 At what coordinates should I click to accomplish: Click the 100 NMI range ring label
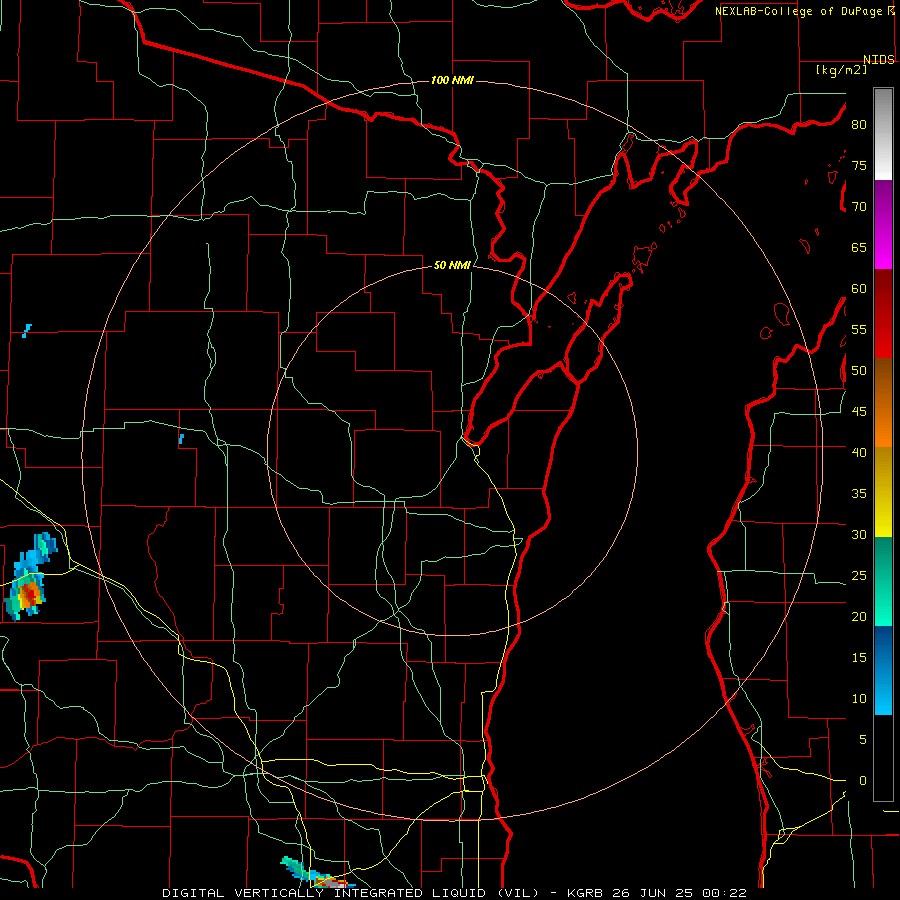452,80
